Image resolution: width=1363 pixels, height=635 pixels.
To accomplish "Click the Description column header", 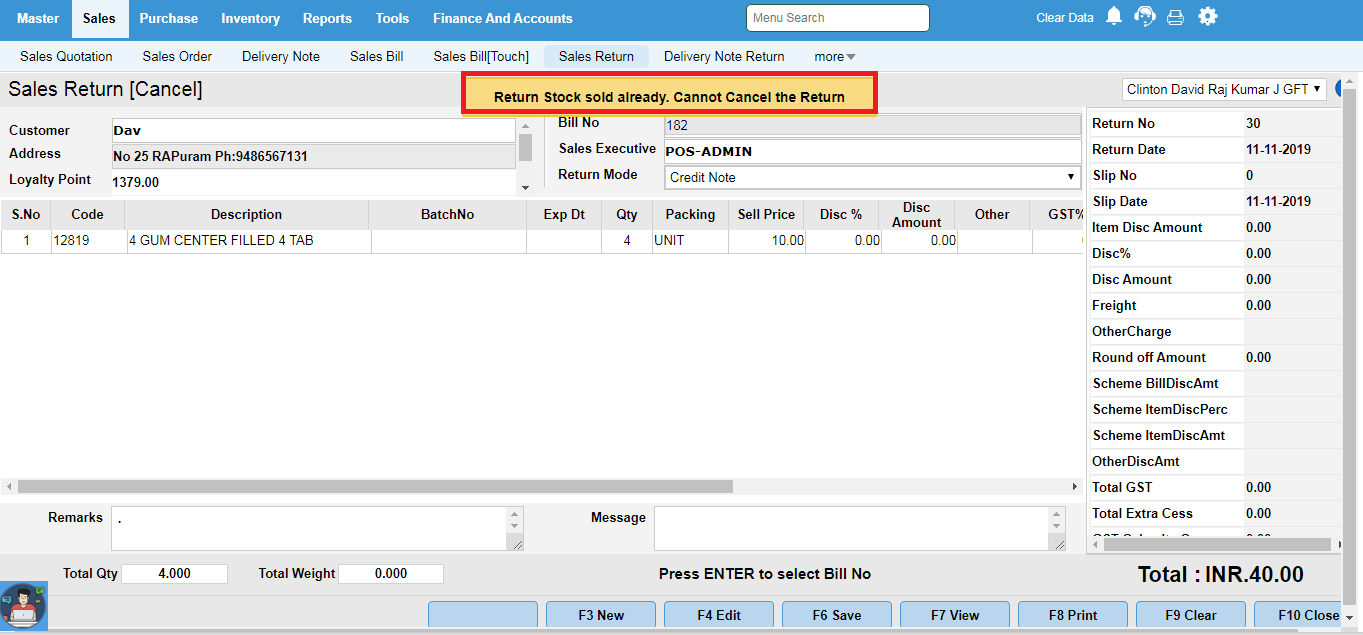I will pyautogui.click(x=246, y=214).
